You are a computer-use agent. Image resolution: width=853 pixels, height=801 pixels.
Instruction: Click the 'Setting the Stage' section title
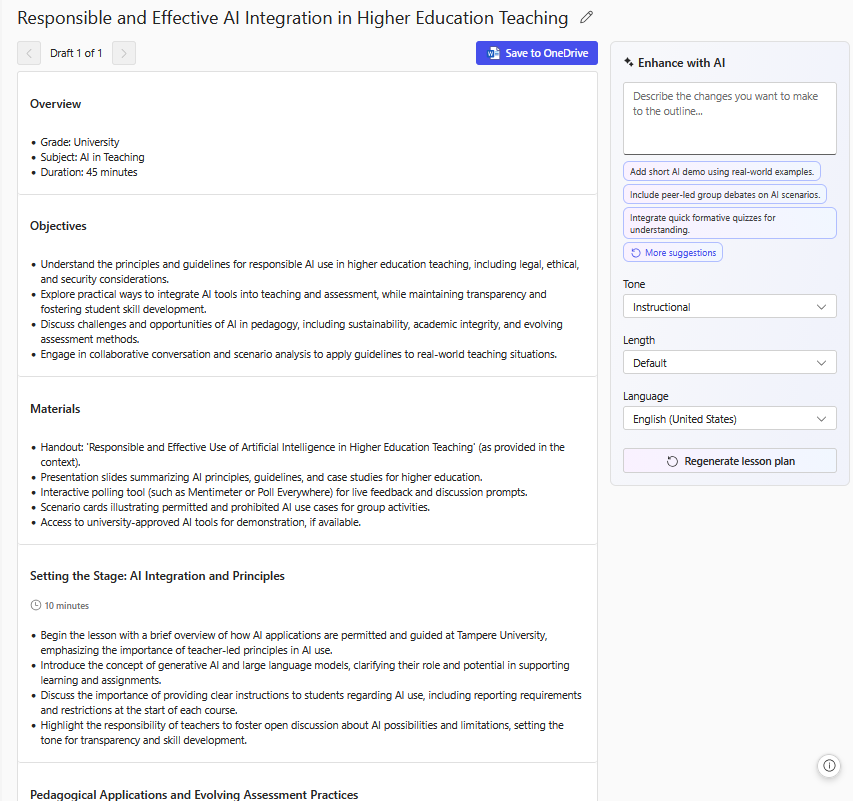pos(157,576)
